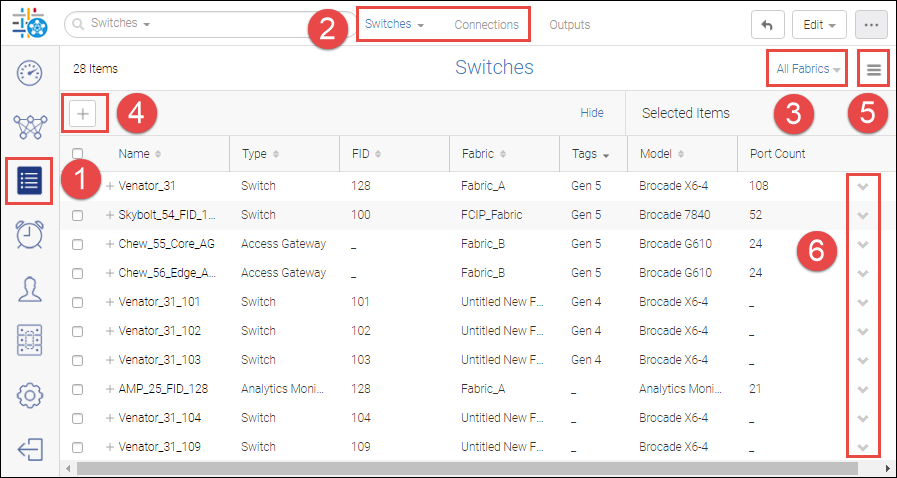Select the checkbox for Chew_55_Core_AG row
This screenshot has width=897, height=478.
point(78,244)
